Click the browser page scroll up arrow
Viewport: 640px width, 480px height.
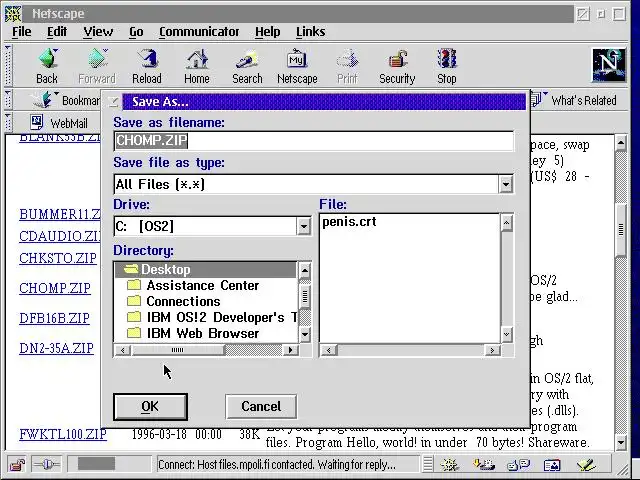click(x=621, y=143)
